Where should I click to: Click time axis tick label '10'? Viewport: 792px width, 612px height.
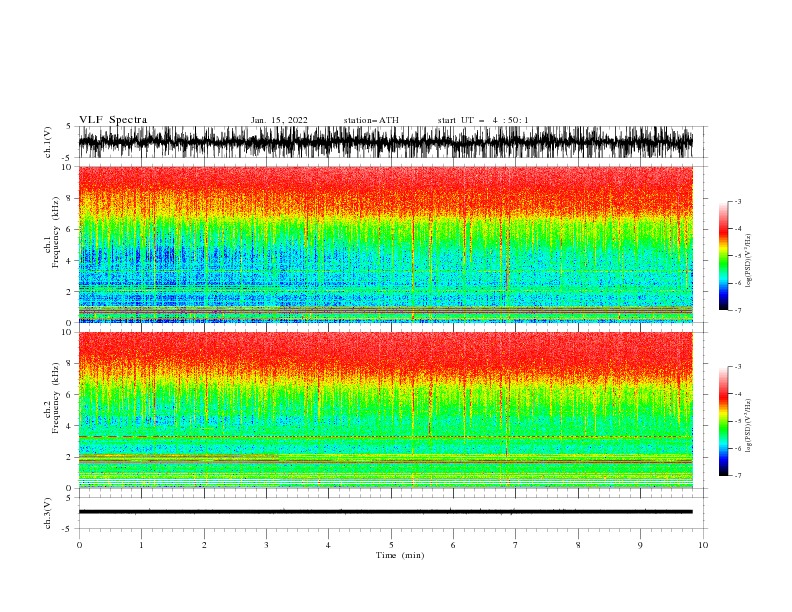703,545
